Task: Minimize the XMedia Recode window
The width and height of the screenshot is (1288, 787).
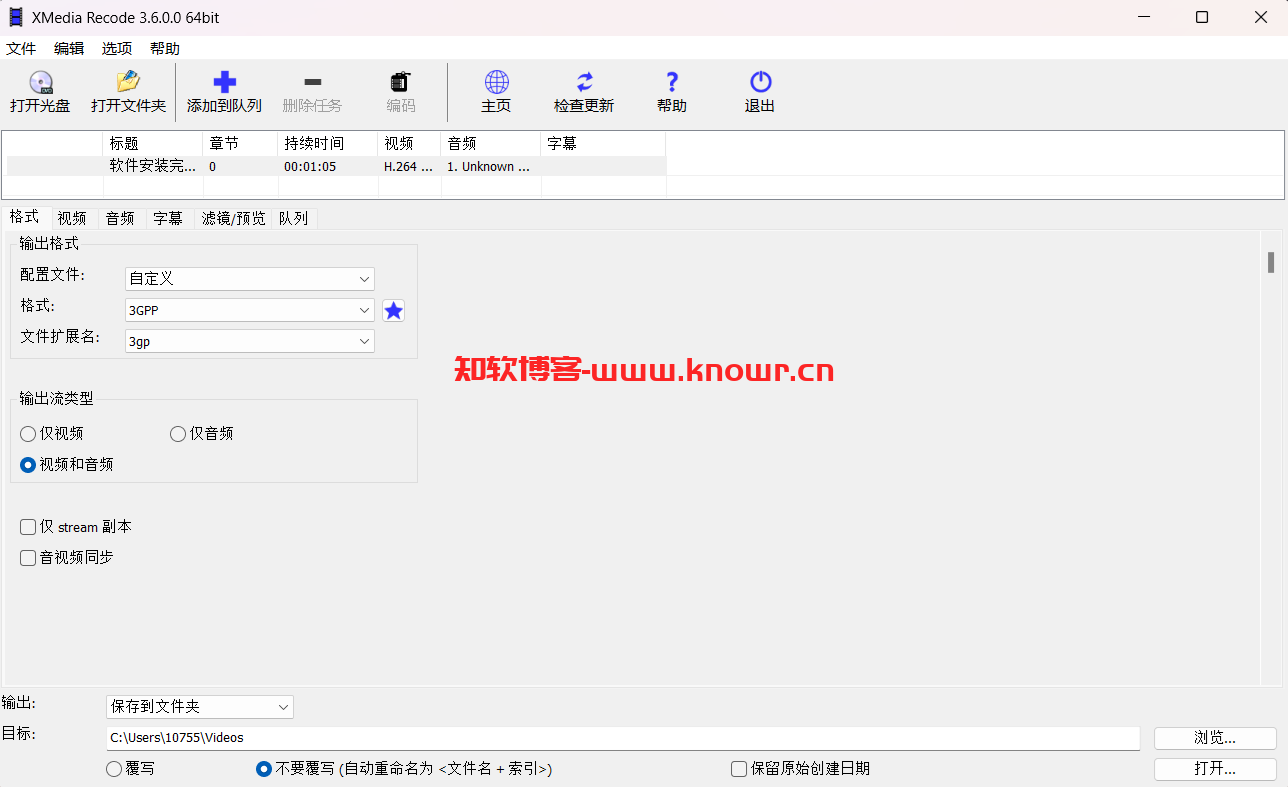Action: (1143, 17)
